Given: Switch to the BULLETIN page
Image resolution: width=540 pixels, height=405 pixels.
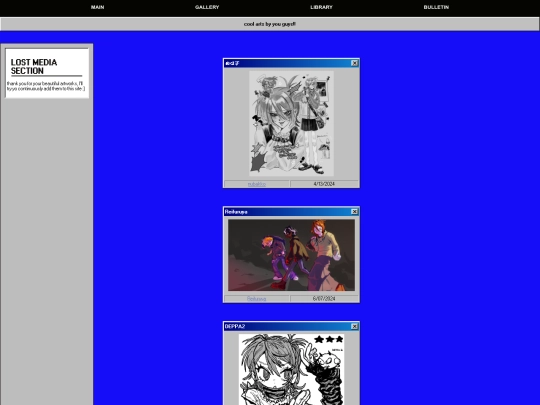Looking at the screenshot, I should pyautogui.click(x=436, y=7).
